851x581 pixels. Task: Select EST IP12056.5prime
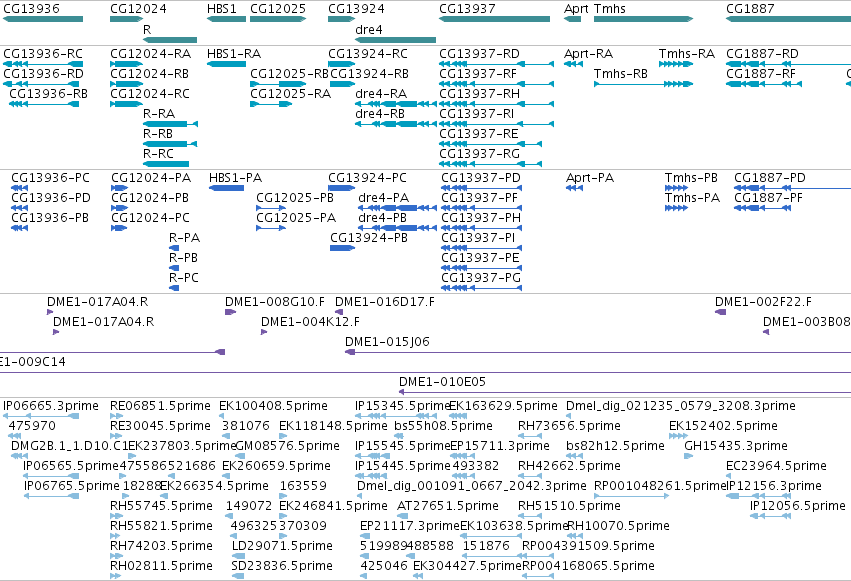[x=771, y=516]
